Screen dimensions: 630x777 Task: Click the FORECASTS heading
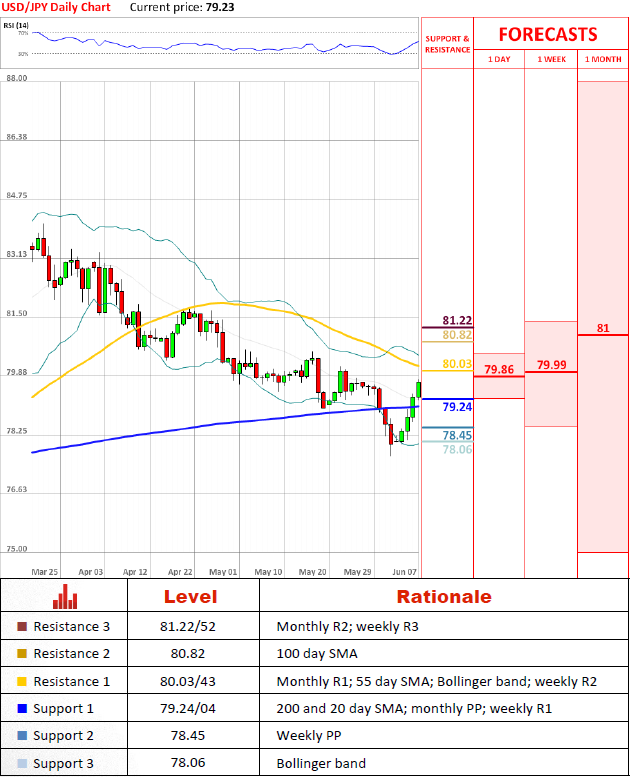(x=548, y=34)
